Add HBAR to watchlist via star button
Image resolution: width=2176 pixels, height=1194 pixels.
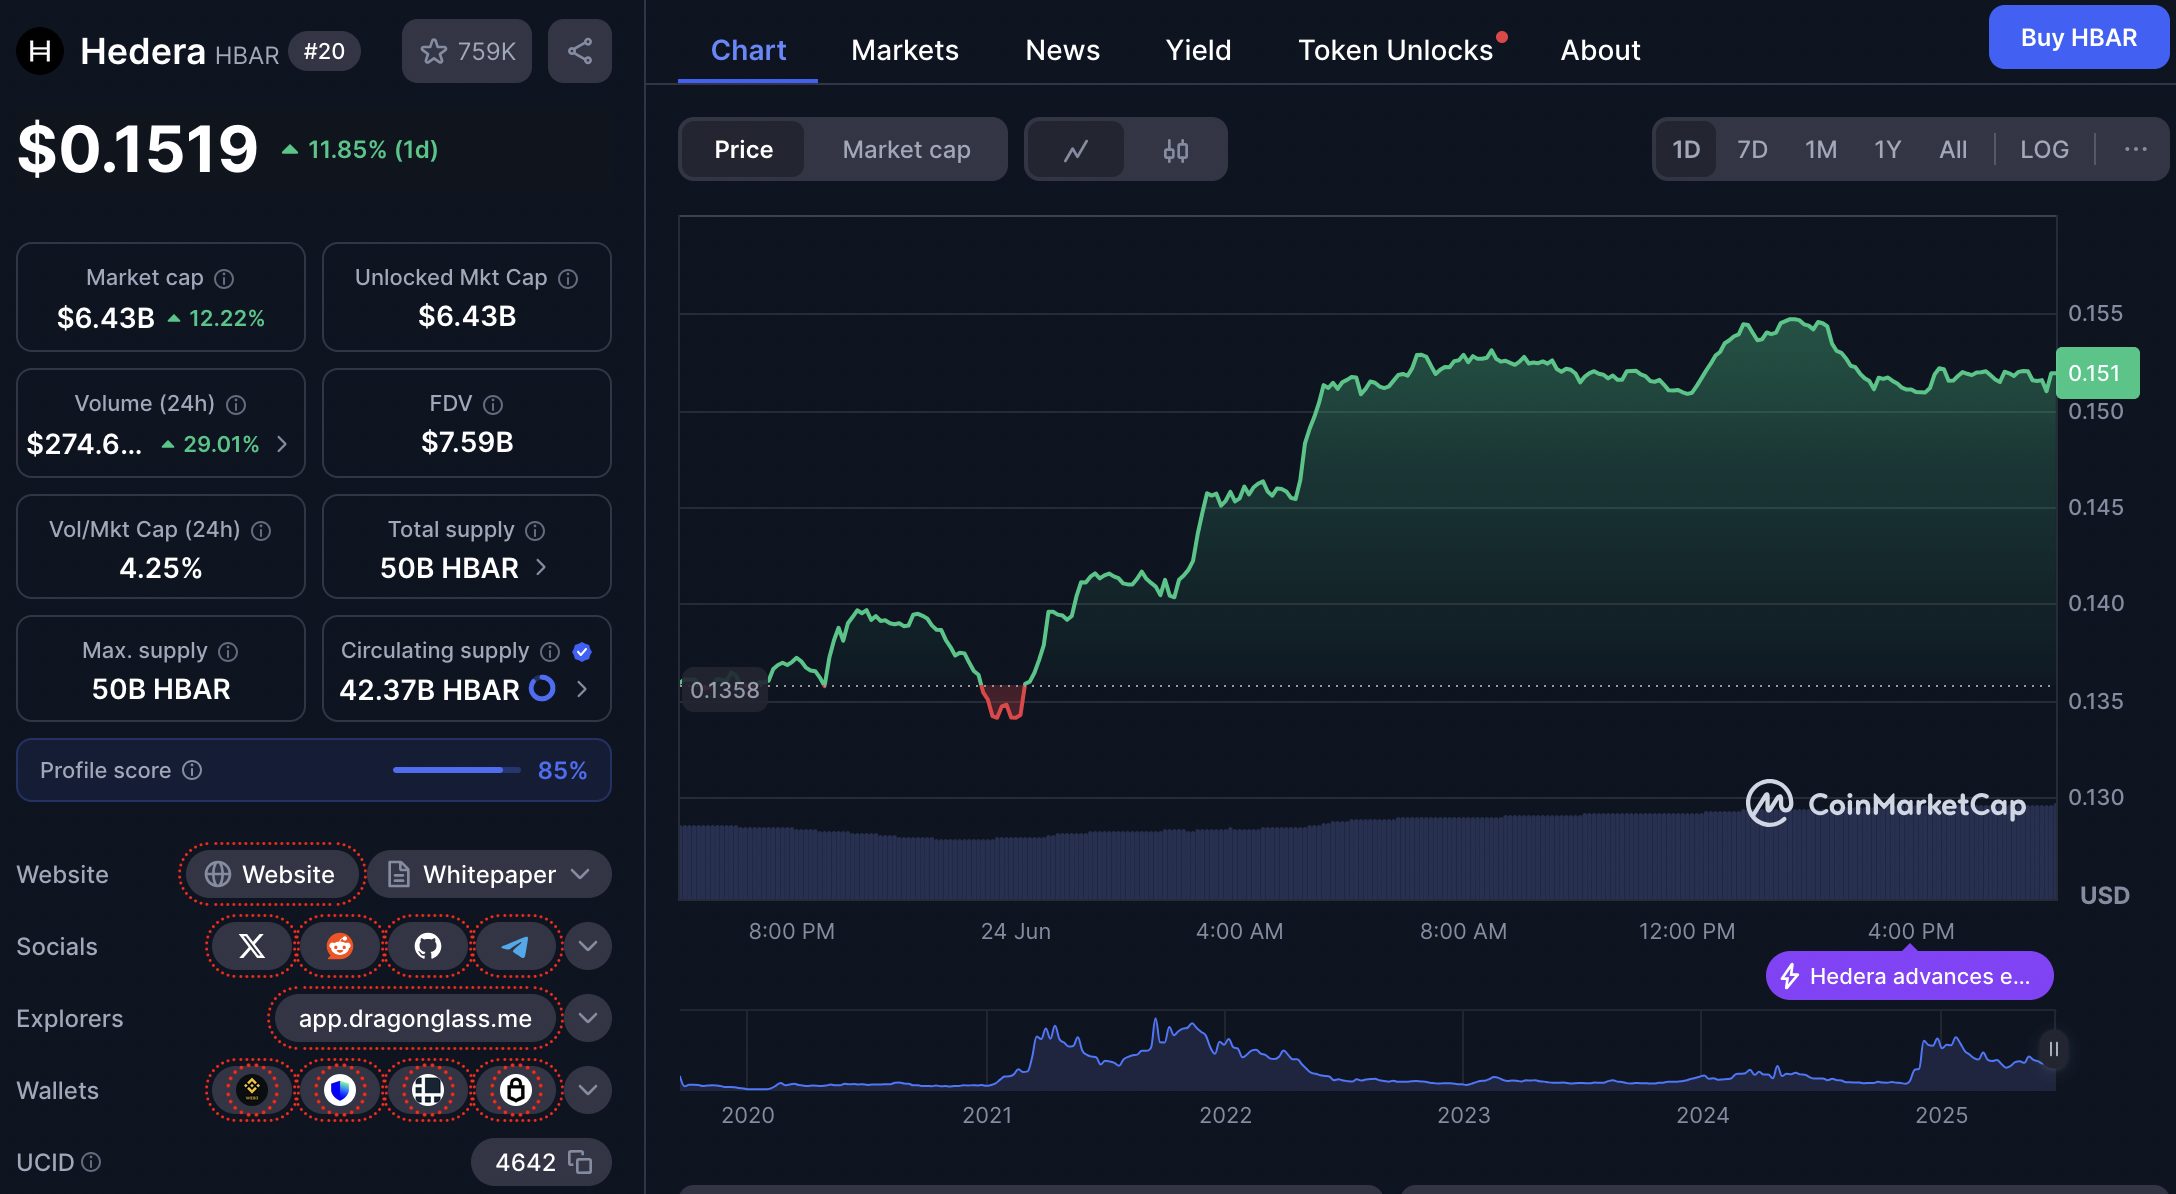467,51
